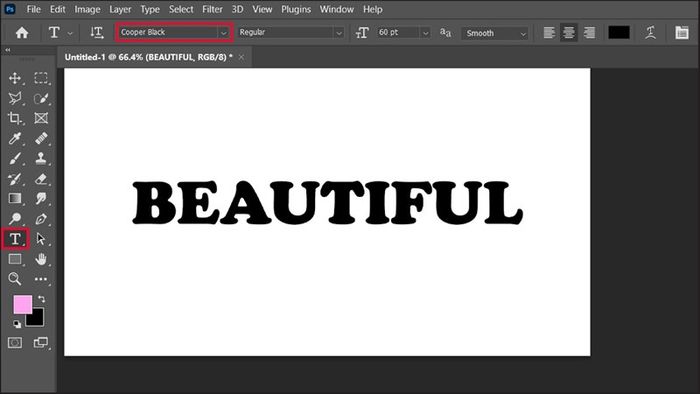Choose the Hand tool
The image size is (700, 394).
(41, 259)
